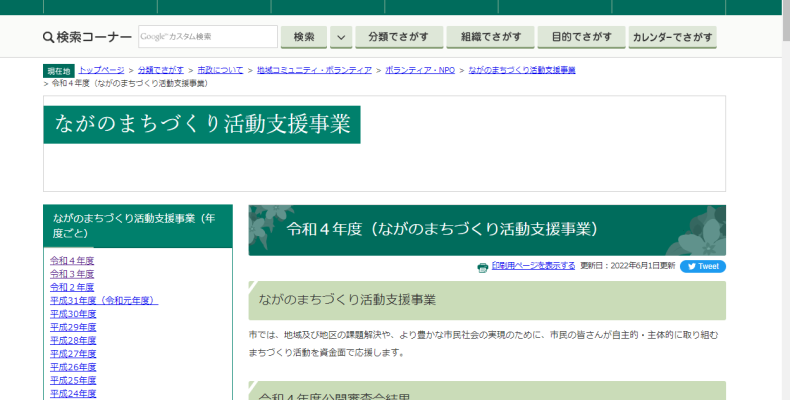Click the magnifying glass search icon

pyautogui.click(x=48, y=38)
